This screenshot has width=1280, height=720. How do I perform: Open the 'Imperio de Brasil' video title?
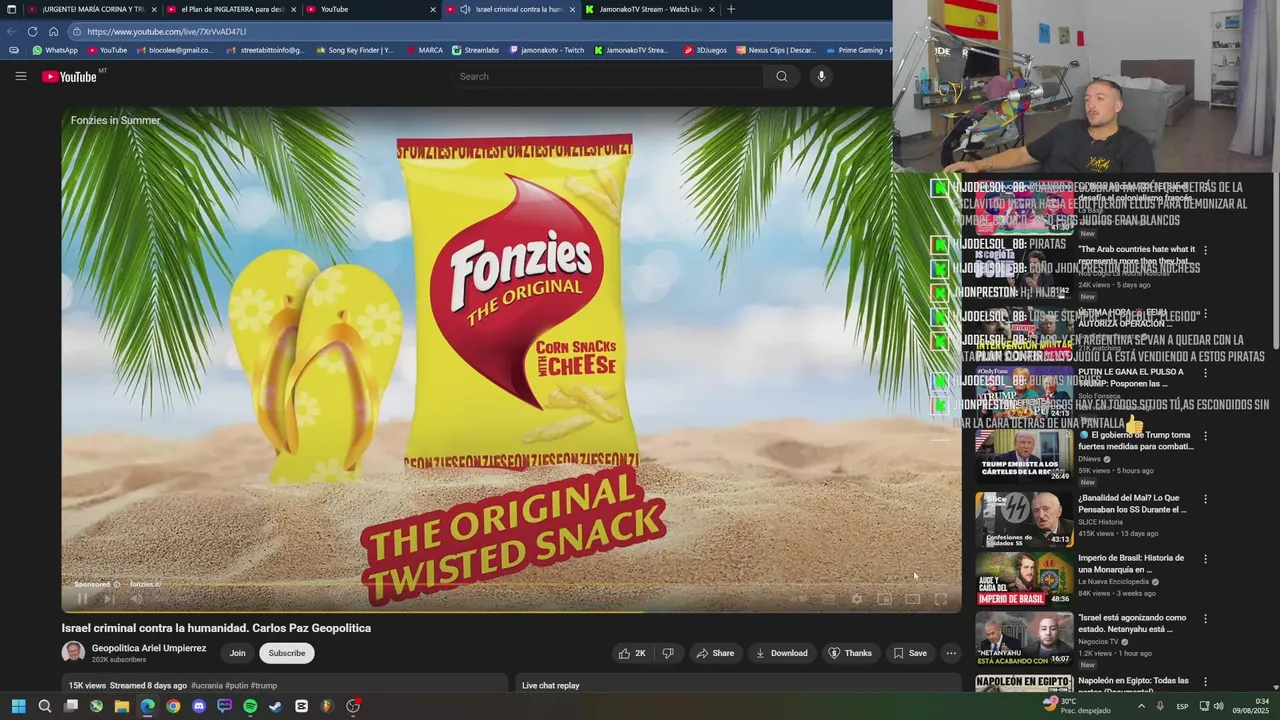point(1131,564)
